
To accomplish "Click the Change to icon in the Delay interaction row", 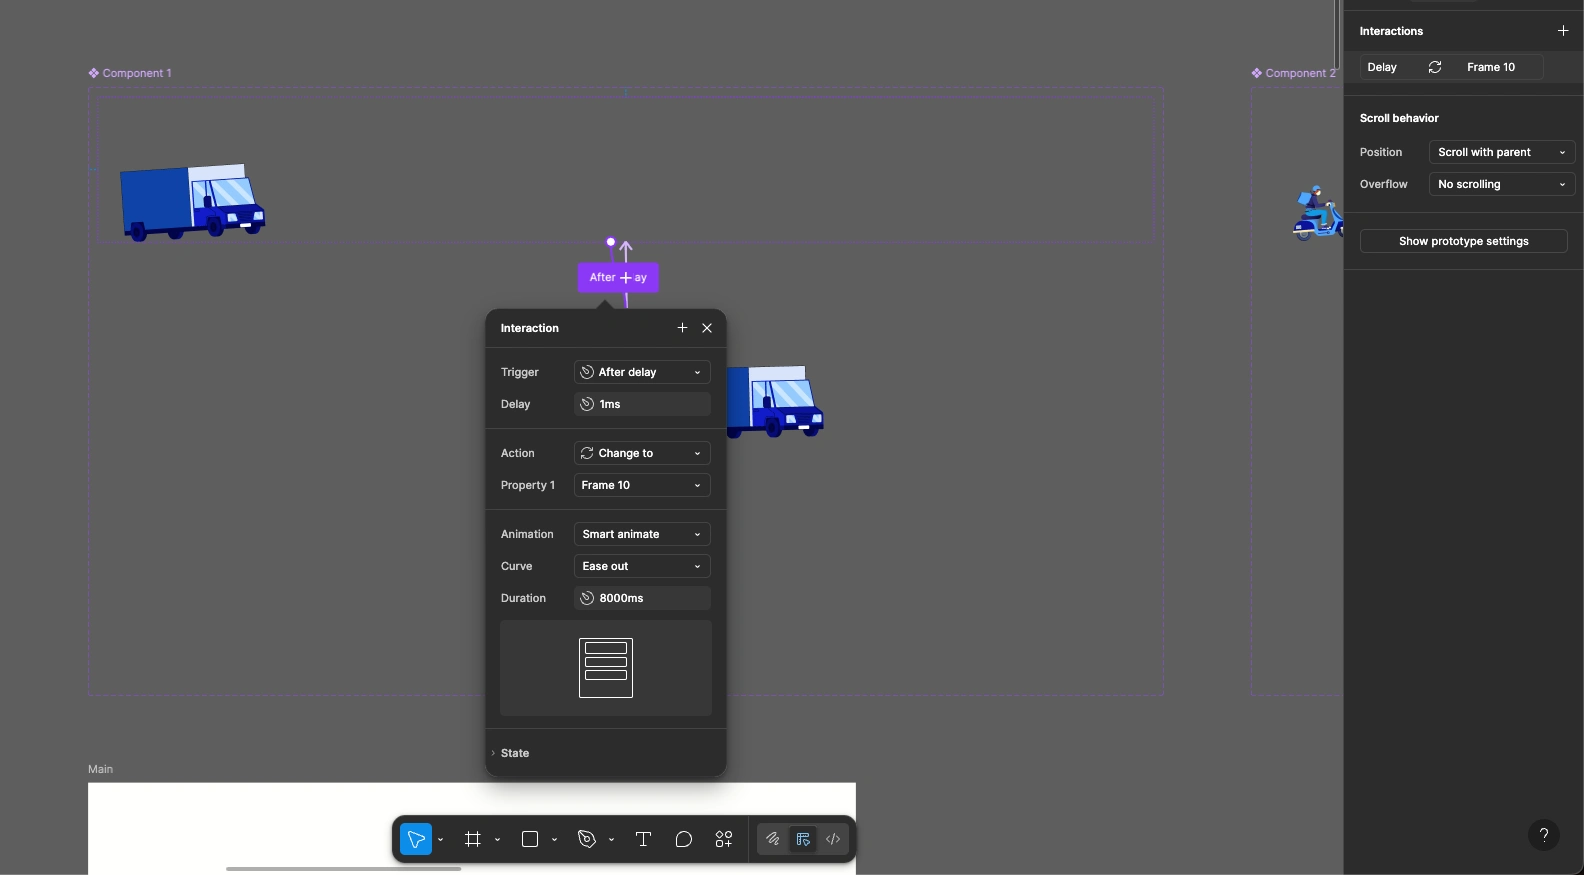I will click(1435, 67).
